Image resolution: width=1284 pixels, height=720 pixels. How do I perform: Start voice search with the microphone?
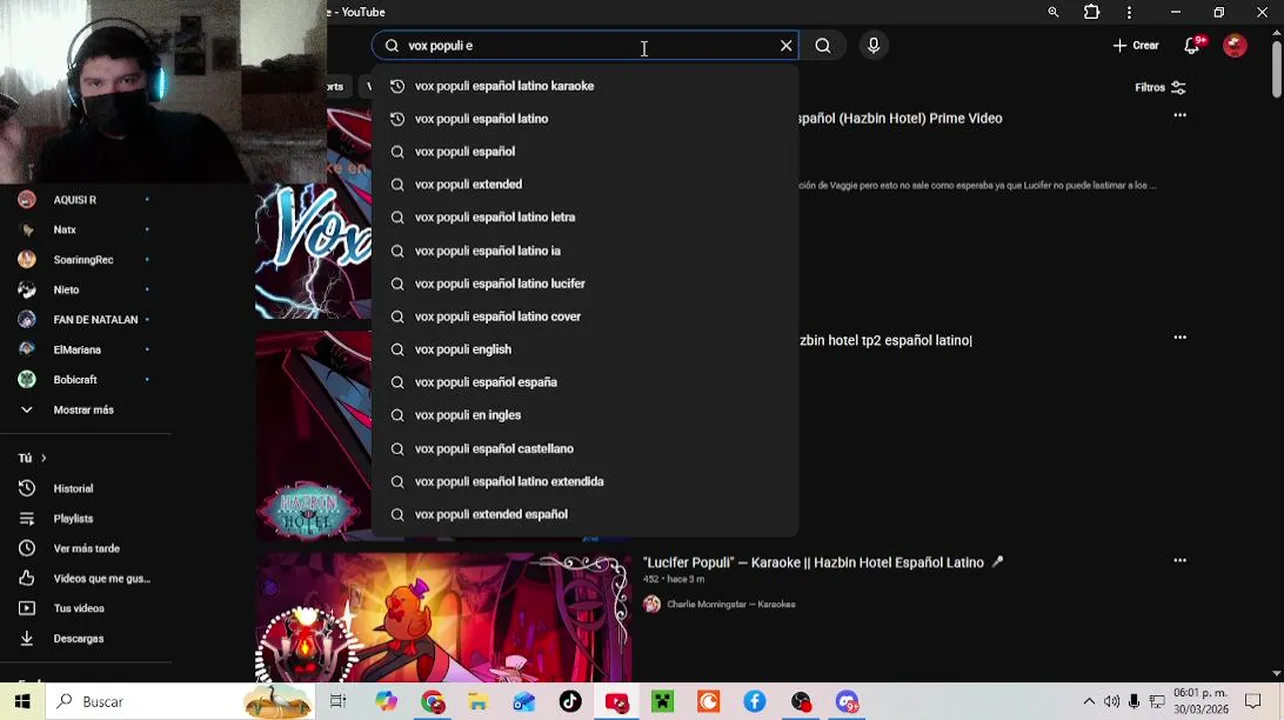point(873,46)
